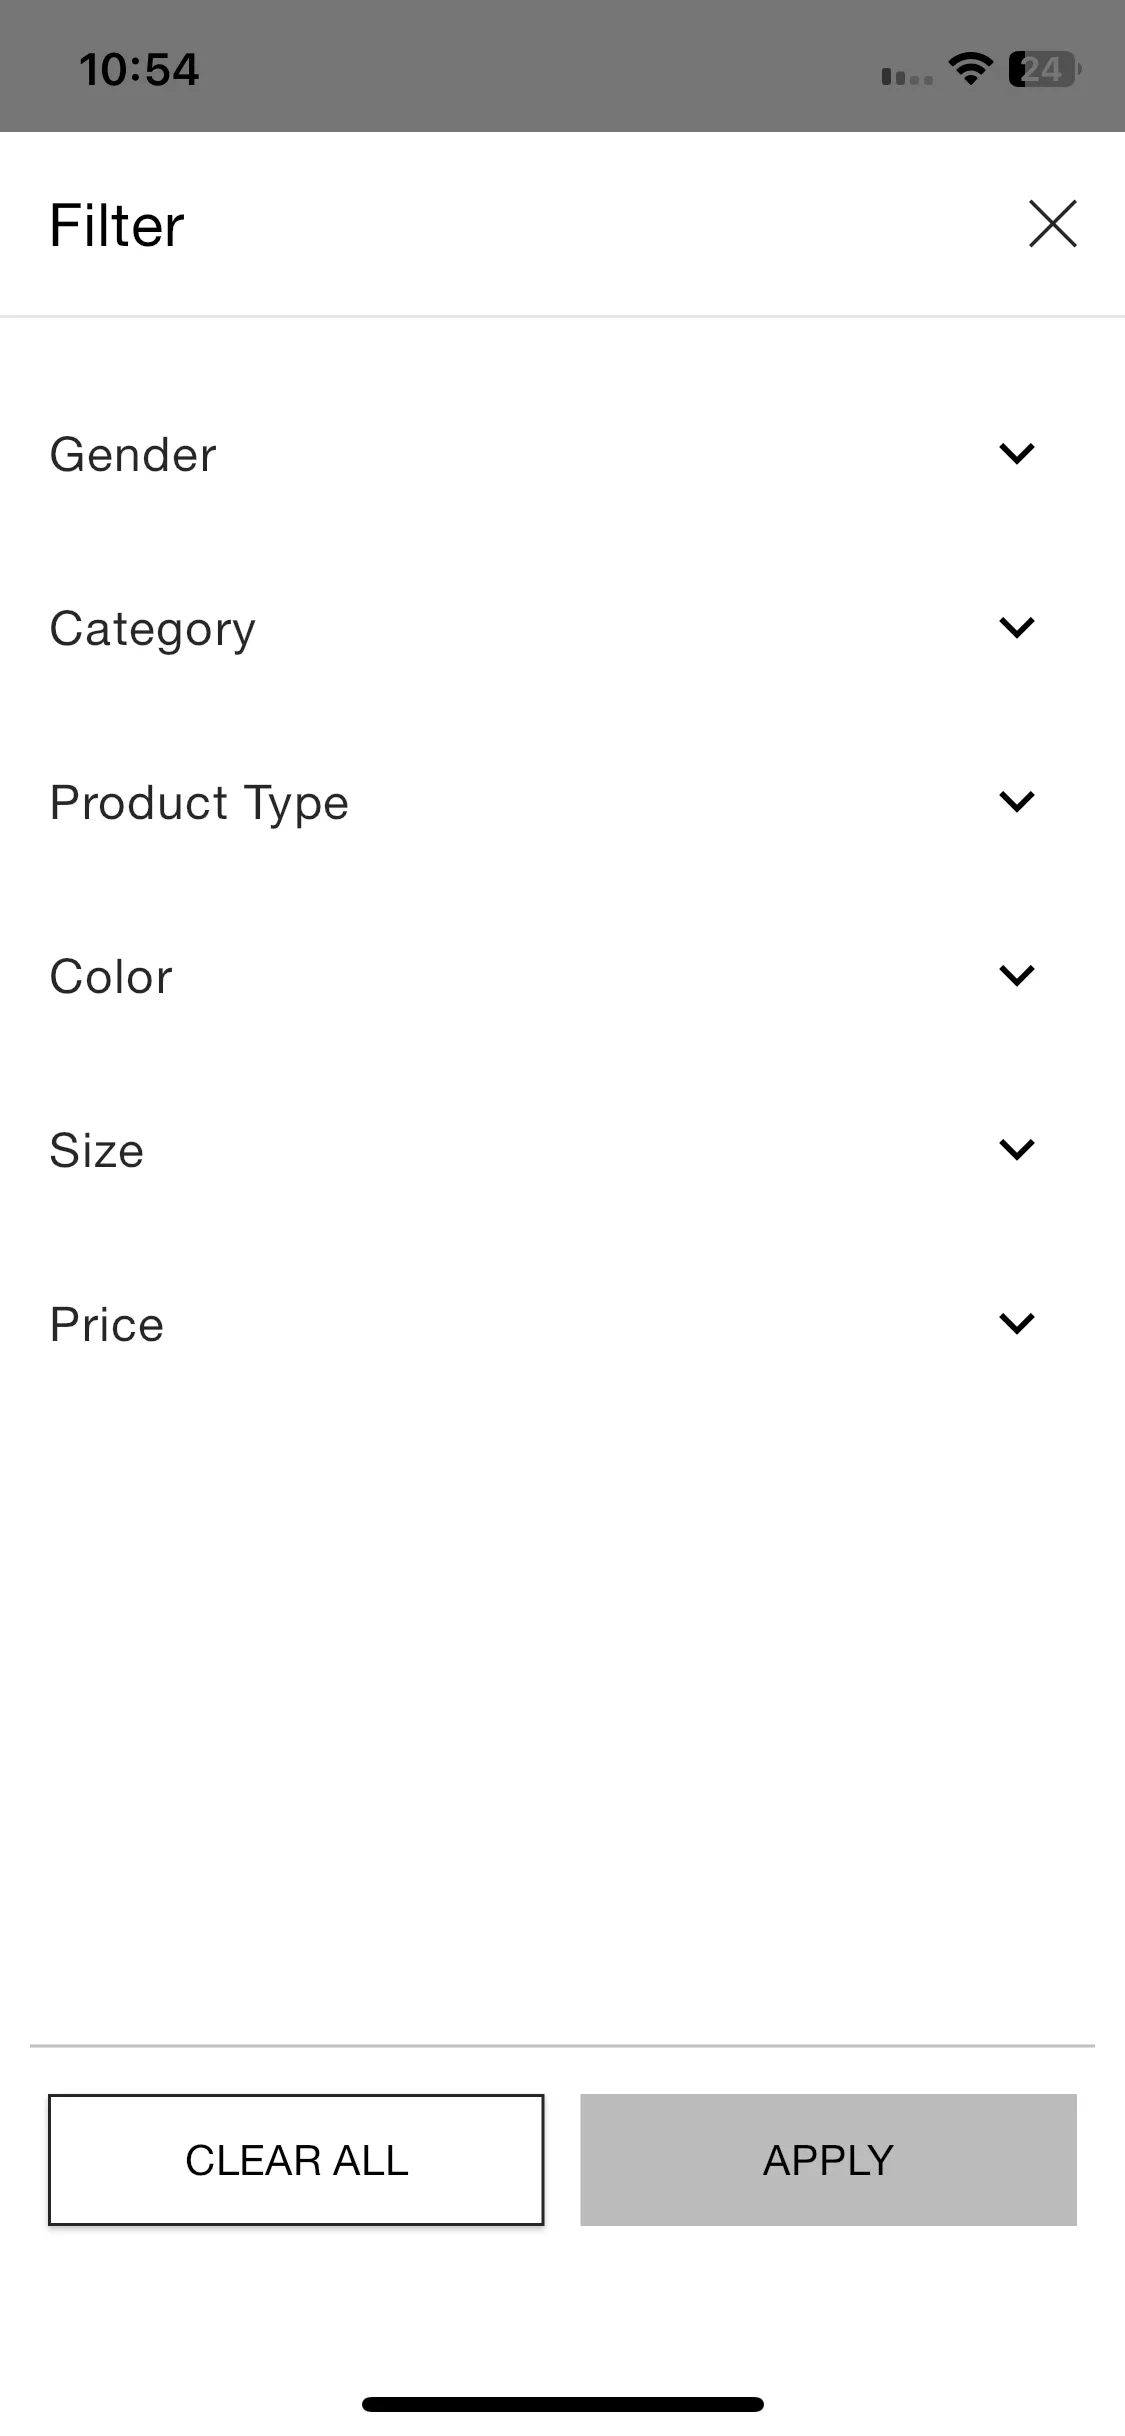Viewport: 1125px width, 2436px height.
Task: Tap the cellular signal bars icon
Action: click(907, 76)
